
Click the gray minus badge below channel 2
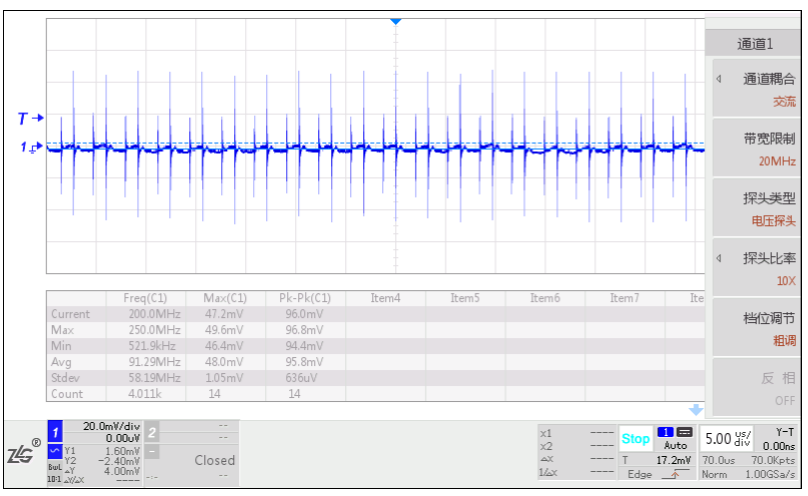[152, 452]
